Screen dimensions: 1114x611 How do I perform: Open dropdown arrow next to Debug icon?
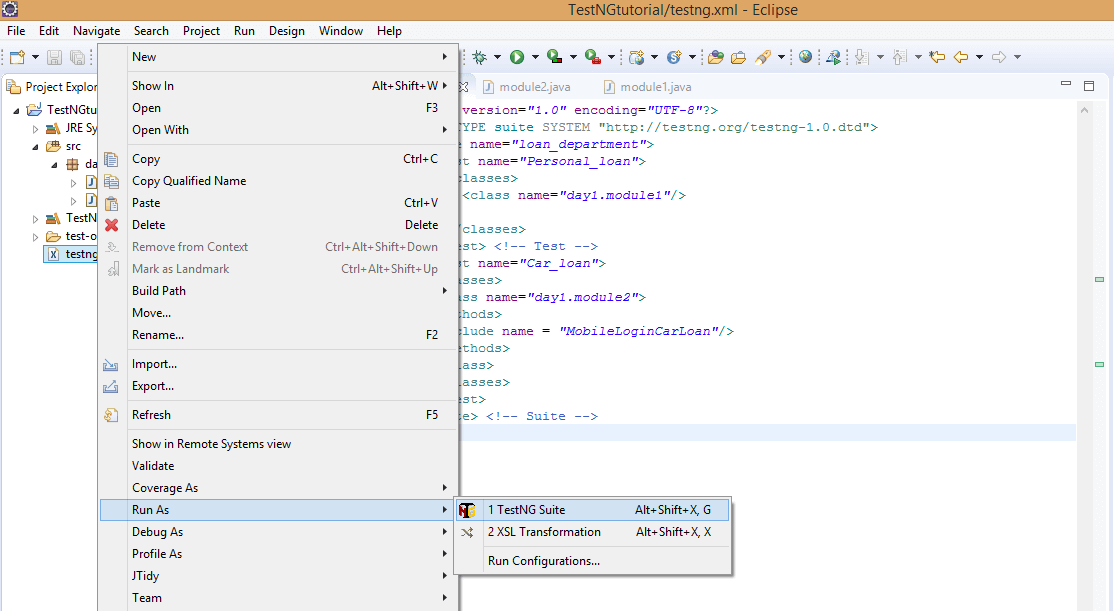pos(497,57)
